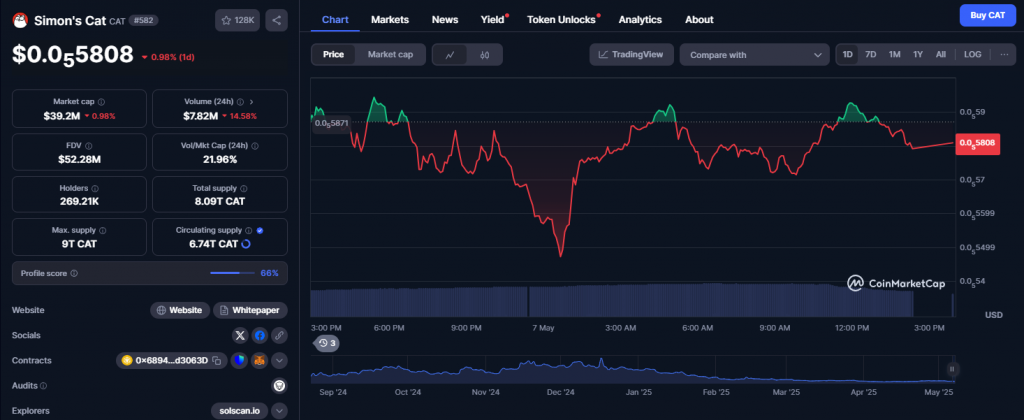Click the FDV info icon

(x=89, y=146)
